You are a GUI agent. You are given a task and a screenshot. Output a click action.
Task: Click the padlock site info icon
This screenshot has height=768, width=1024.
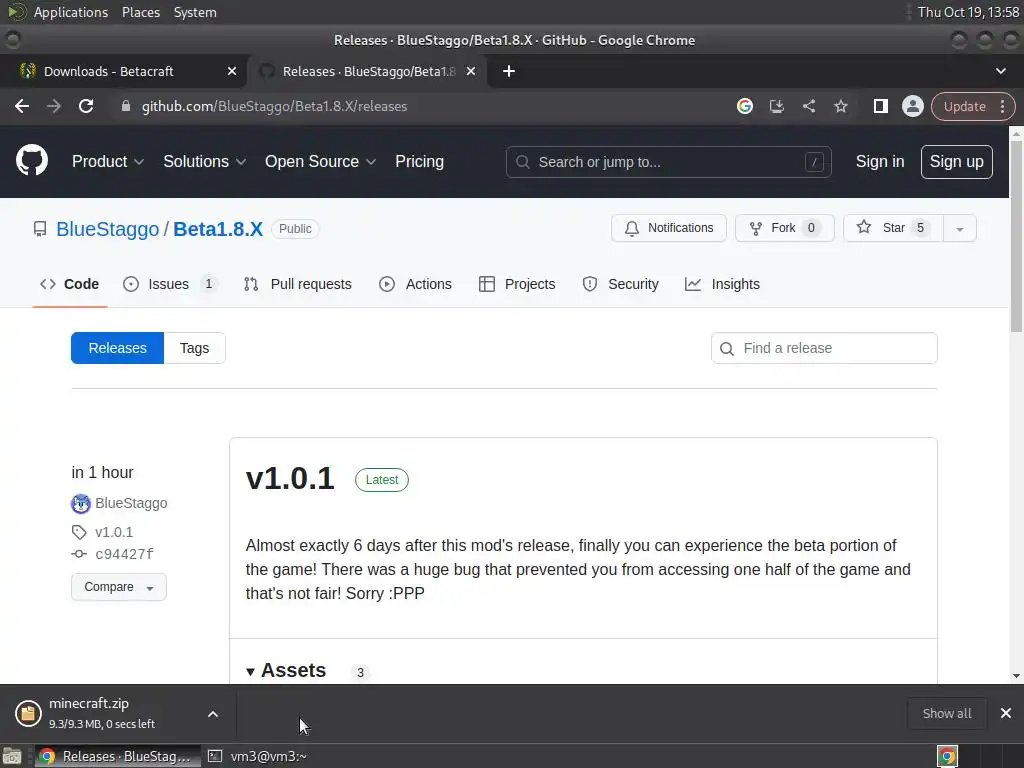[x=126, y=106]
